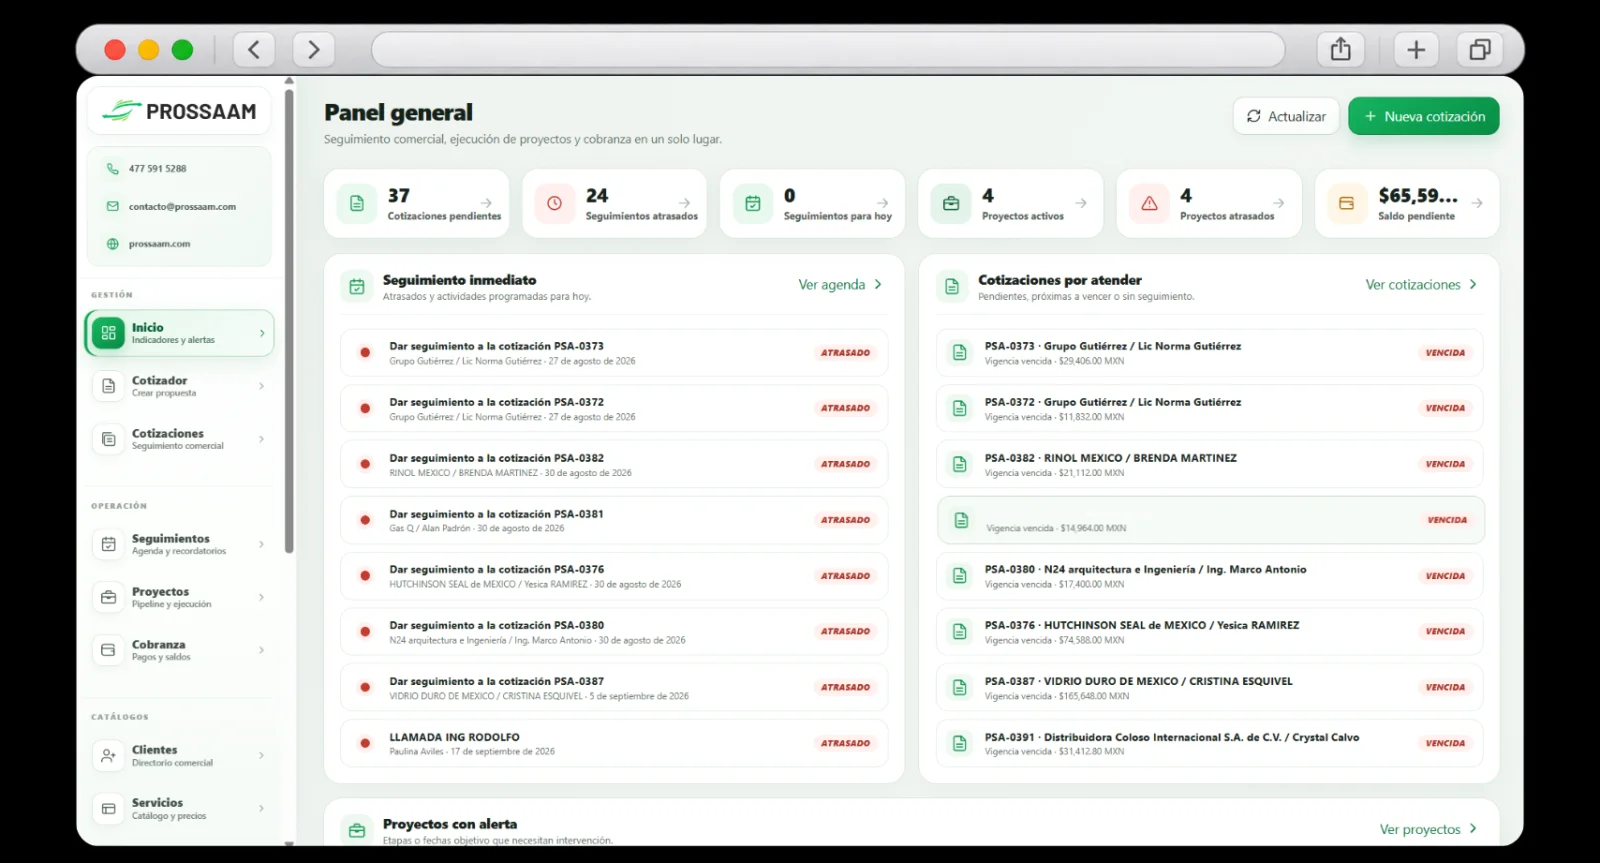Click the Proyectos activos briefcase icon
The width and height of the screenshot is (1600, 863).
coord(951,203)
